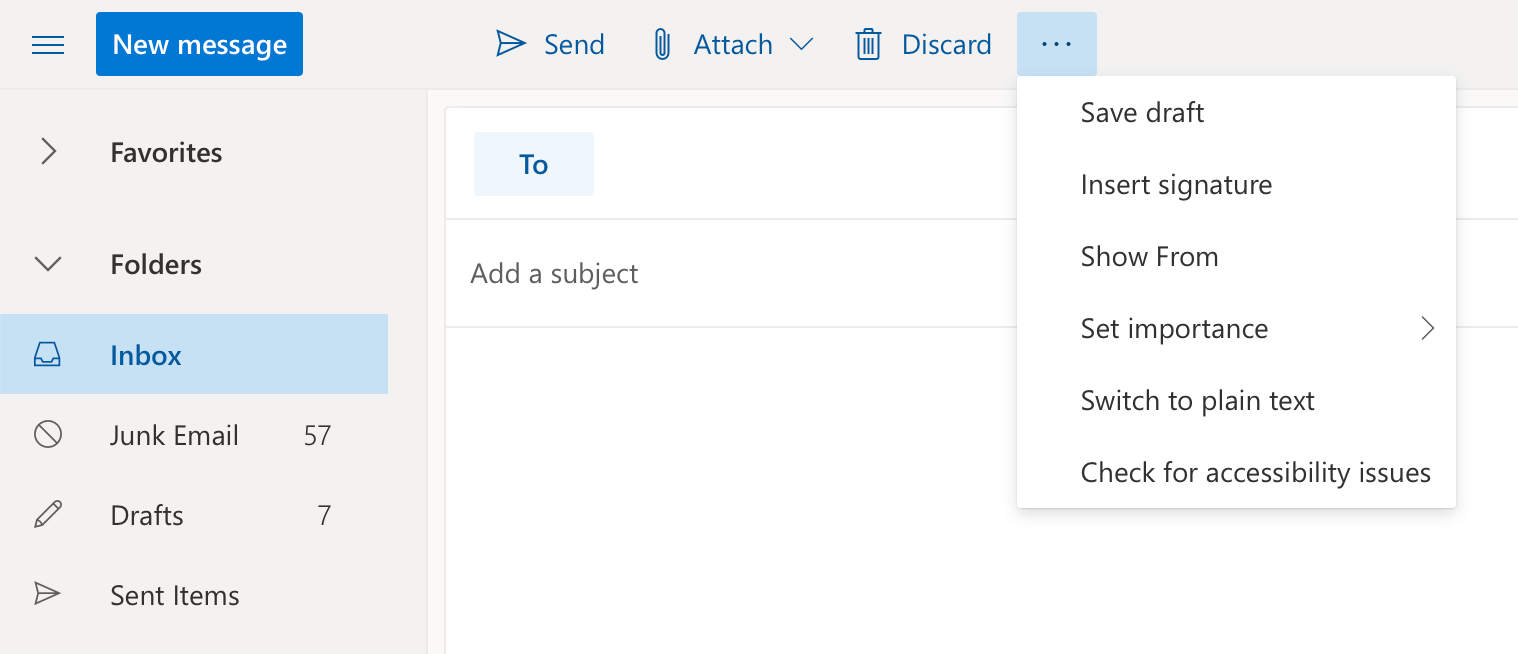This screenshot has width=1518, height=654.
Task: Click the Send paper plane icon
Action: click(511, 44)
